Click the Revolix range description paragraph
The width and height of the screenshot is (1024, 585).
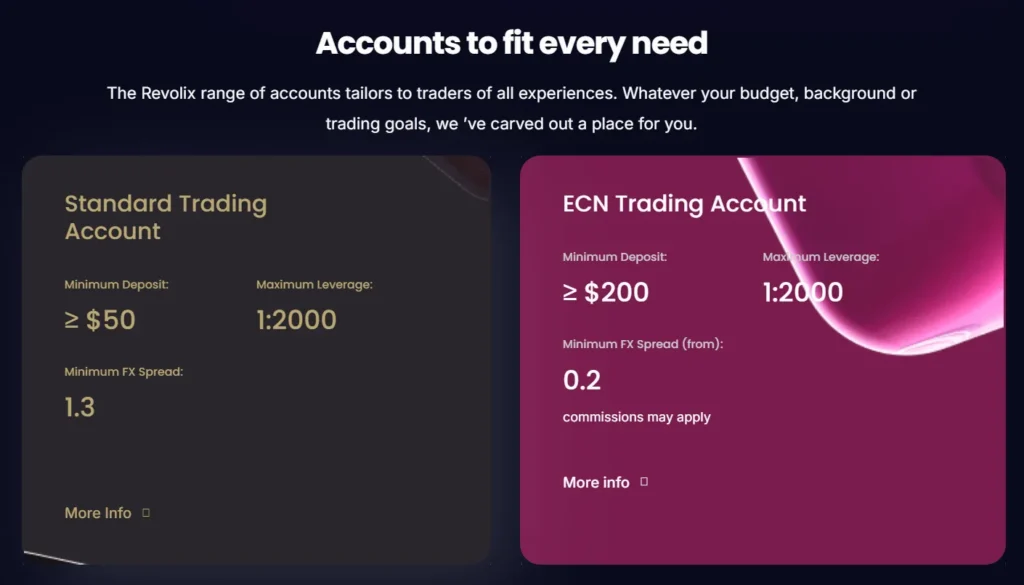(511, 109)
